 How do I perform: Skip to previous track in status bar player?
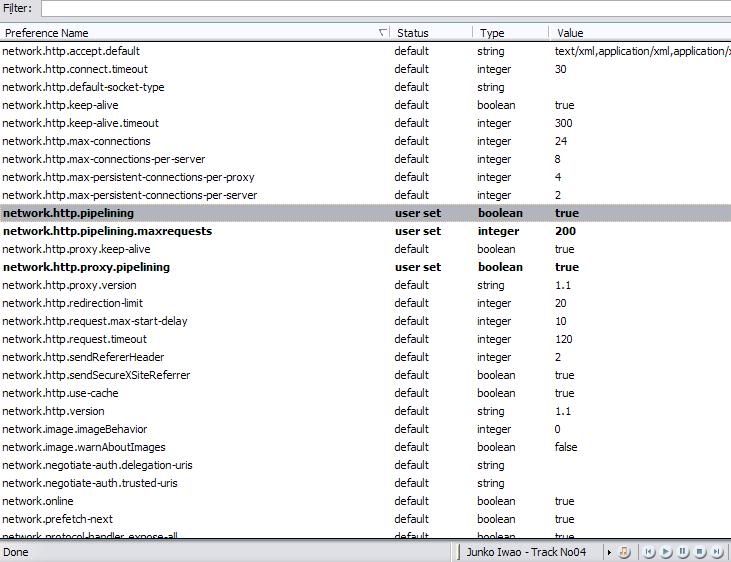[x=649, y=552]
